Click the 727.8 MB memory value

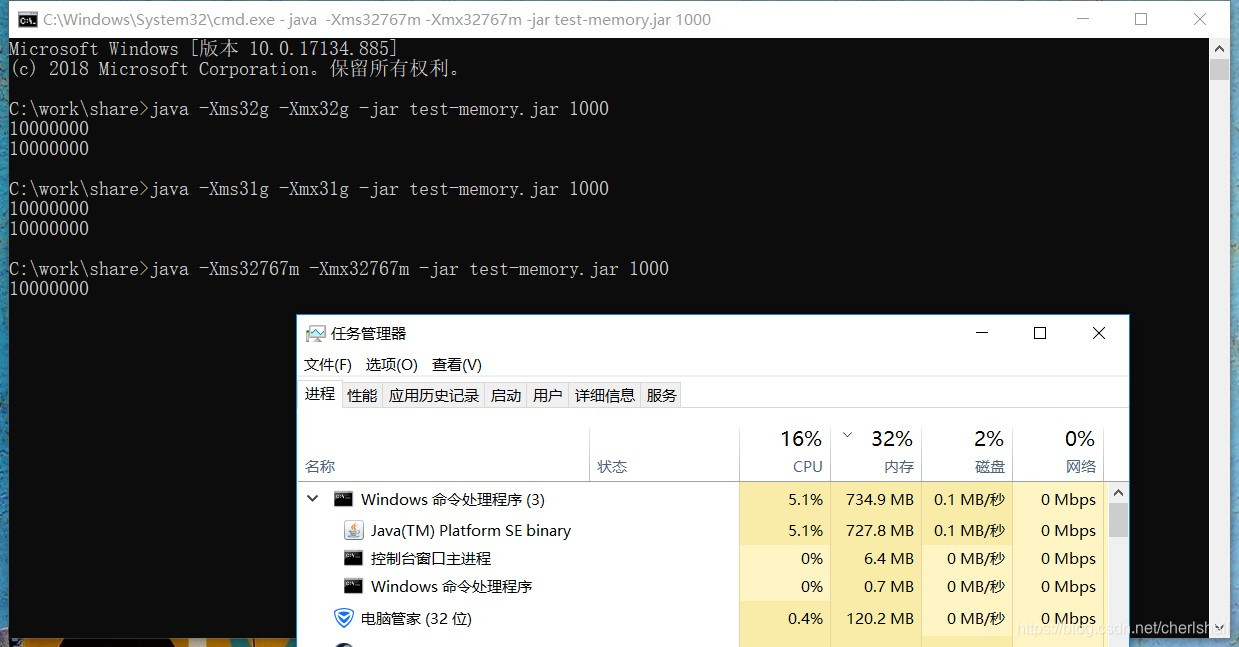880,530
